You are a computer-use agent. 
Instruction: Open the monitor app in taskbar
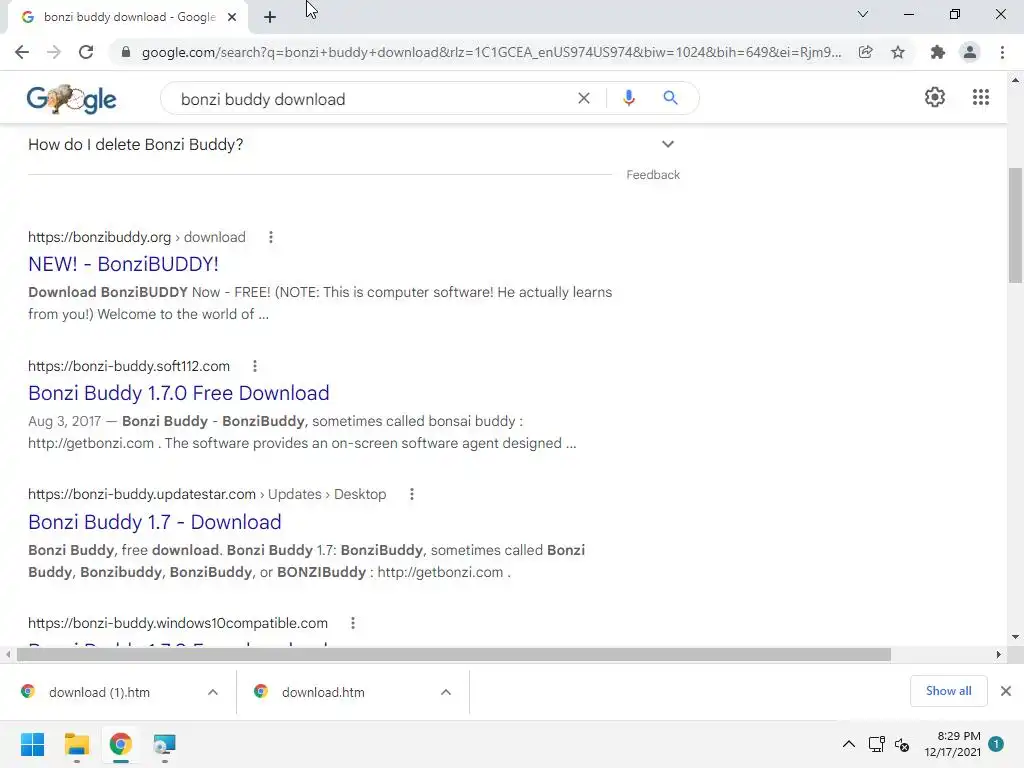tap(165, 744)
